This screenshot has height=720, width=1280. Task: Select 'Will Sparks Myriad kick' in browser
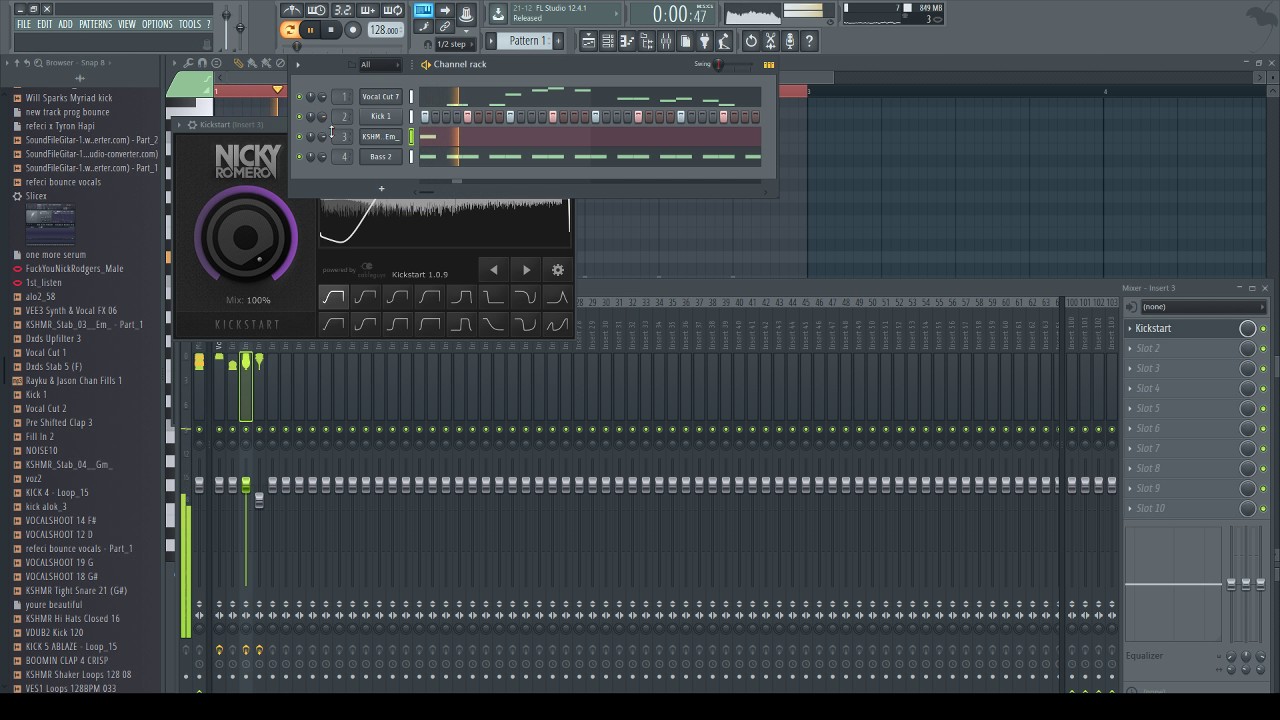[69, 98]
